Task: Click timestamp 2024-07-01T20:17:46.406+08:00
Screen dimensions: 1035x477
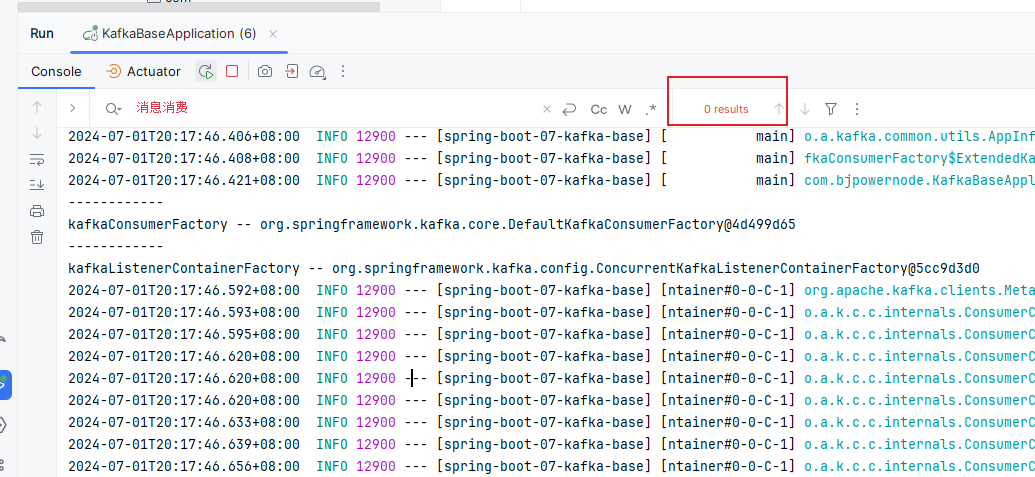Action: point(184,137)
